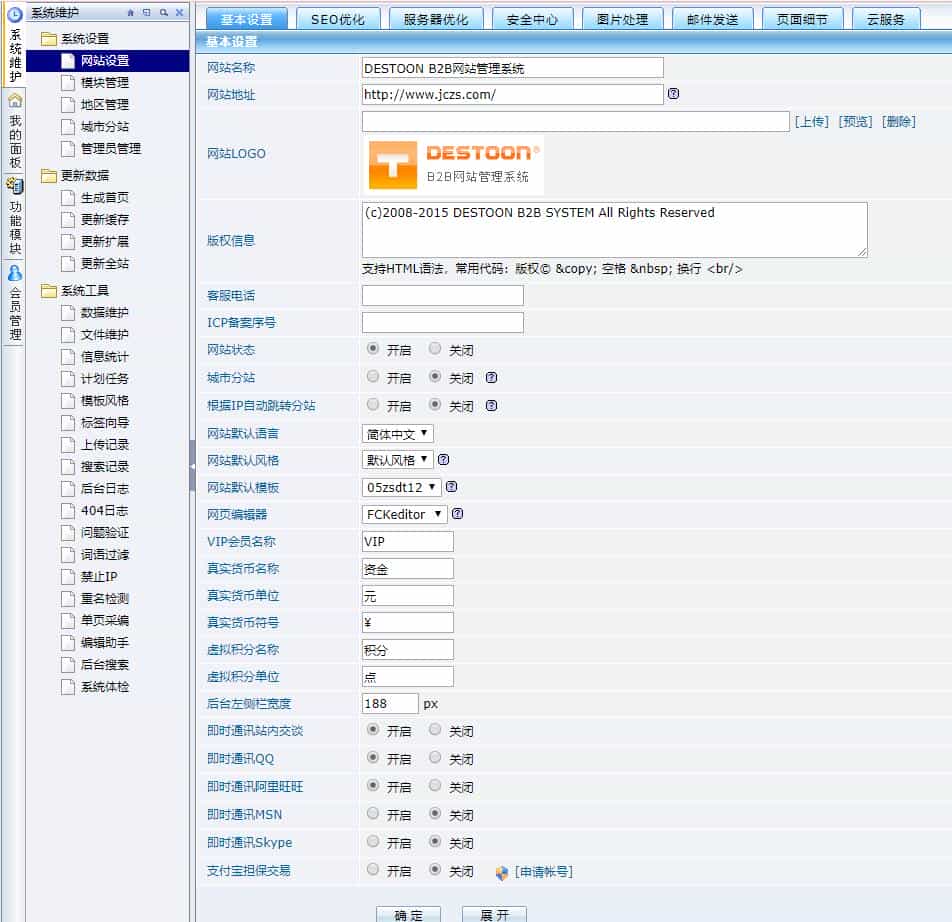Click the home icon in the 系统维护 header
Viewport: 952px width, 922px height.
coord(131,13)
